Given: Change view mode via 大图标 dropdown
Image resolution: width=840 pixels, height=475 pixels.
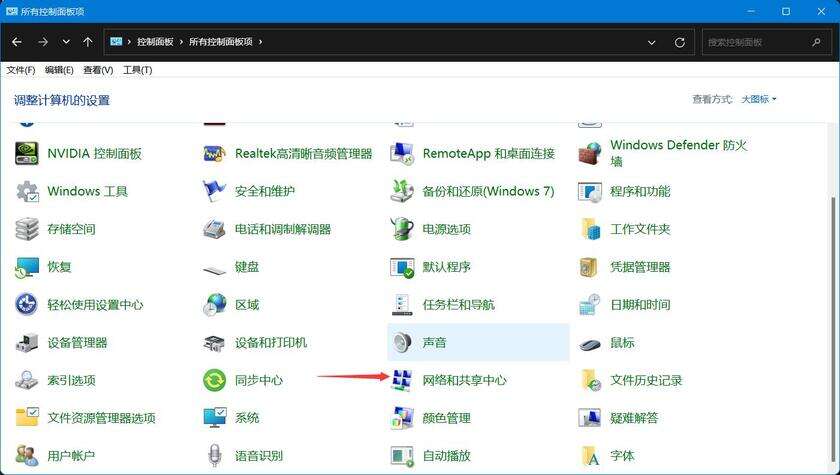Looking at the screenshot, I should (x=759, y=99).
